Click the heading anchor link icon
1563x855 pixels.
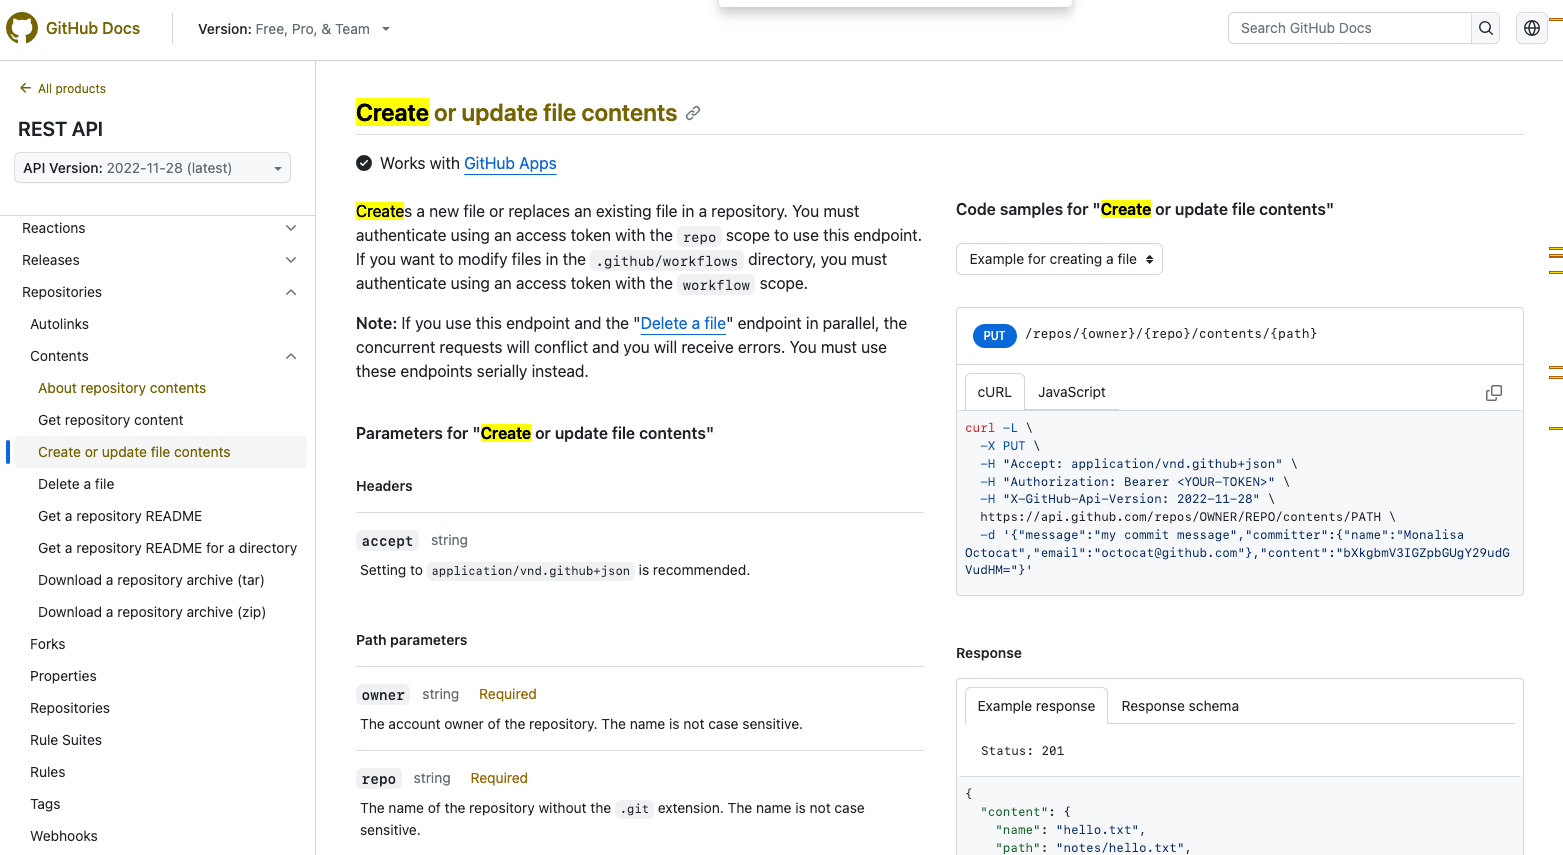coord(693,113)
